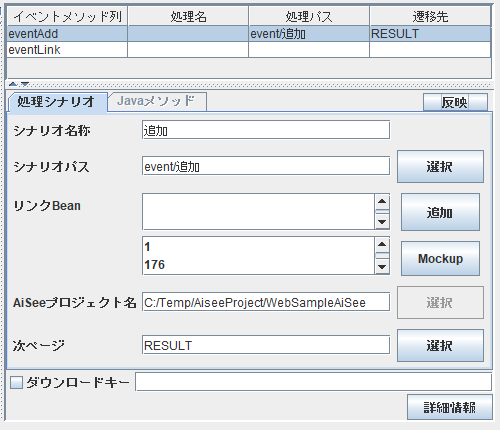Expand split pane with the down triangle
This screenshot has width=500, height=430.
pos(25,84)
